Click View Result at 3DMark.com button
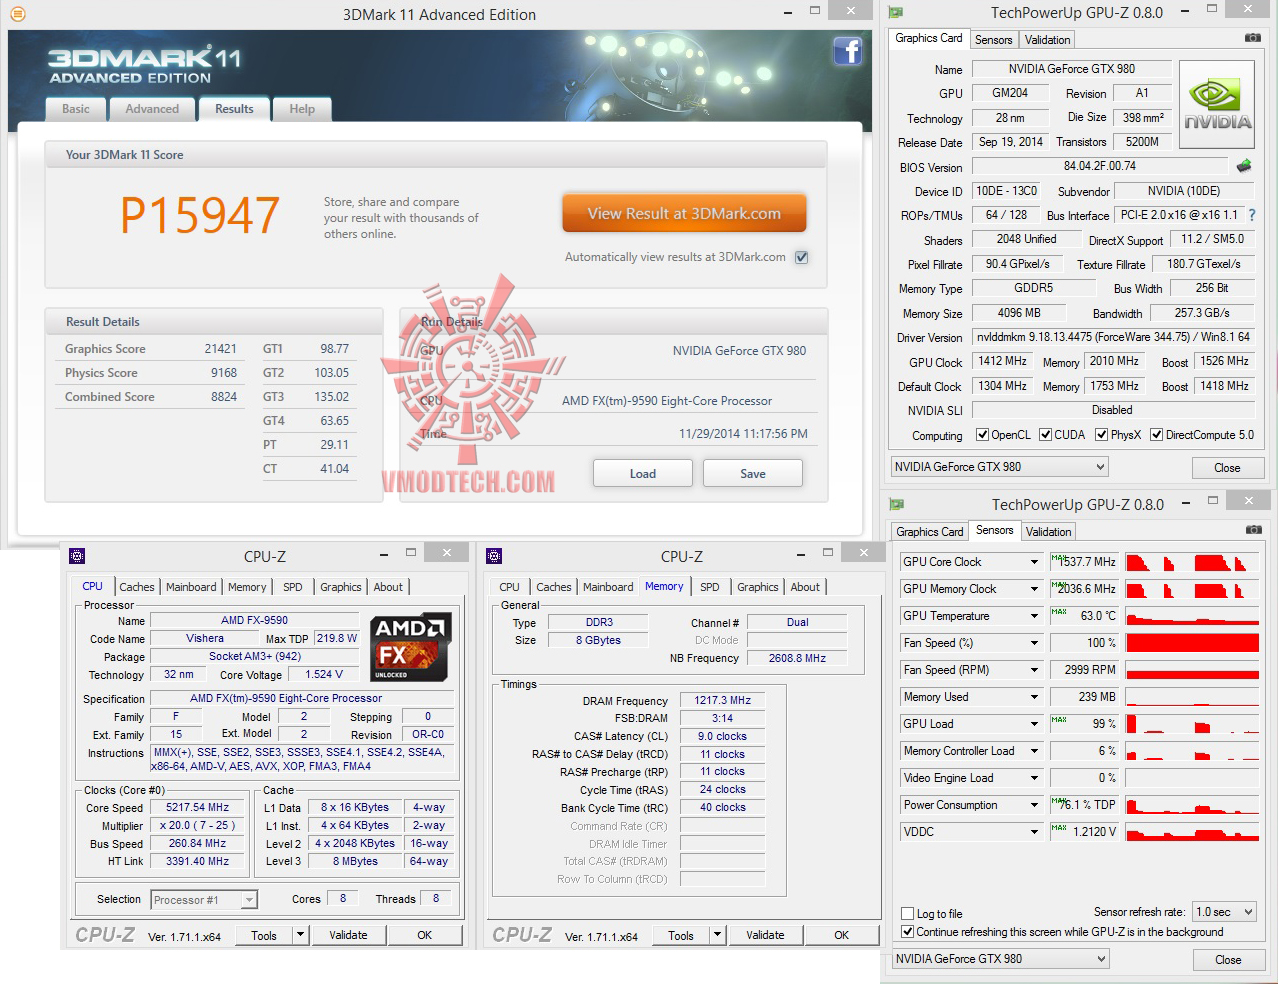The width and height of the screenshot is (1278, 984). [684, 213]
